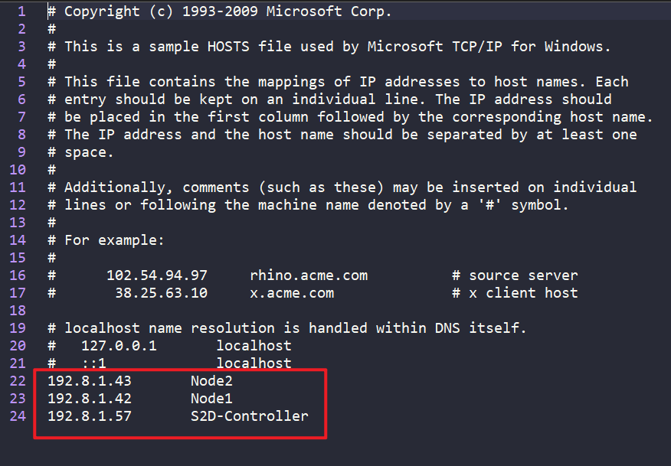671x466 pixels.
Task: Click the 'For example:' comment text
Action: point(114,240)
